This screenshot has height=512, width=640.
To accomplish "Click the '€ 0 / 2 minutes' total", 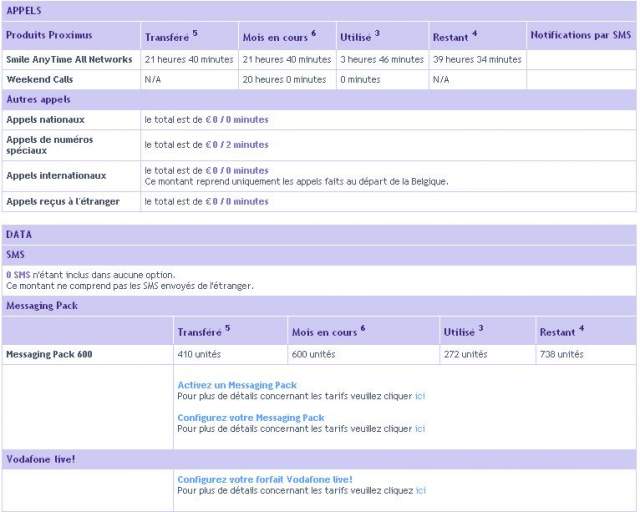I will click(237, 145).
